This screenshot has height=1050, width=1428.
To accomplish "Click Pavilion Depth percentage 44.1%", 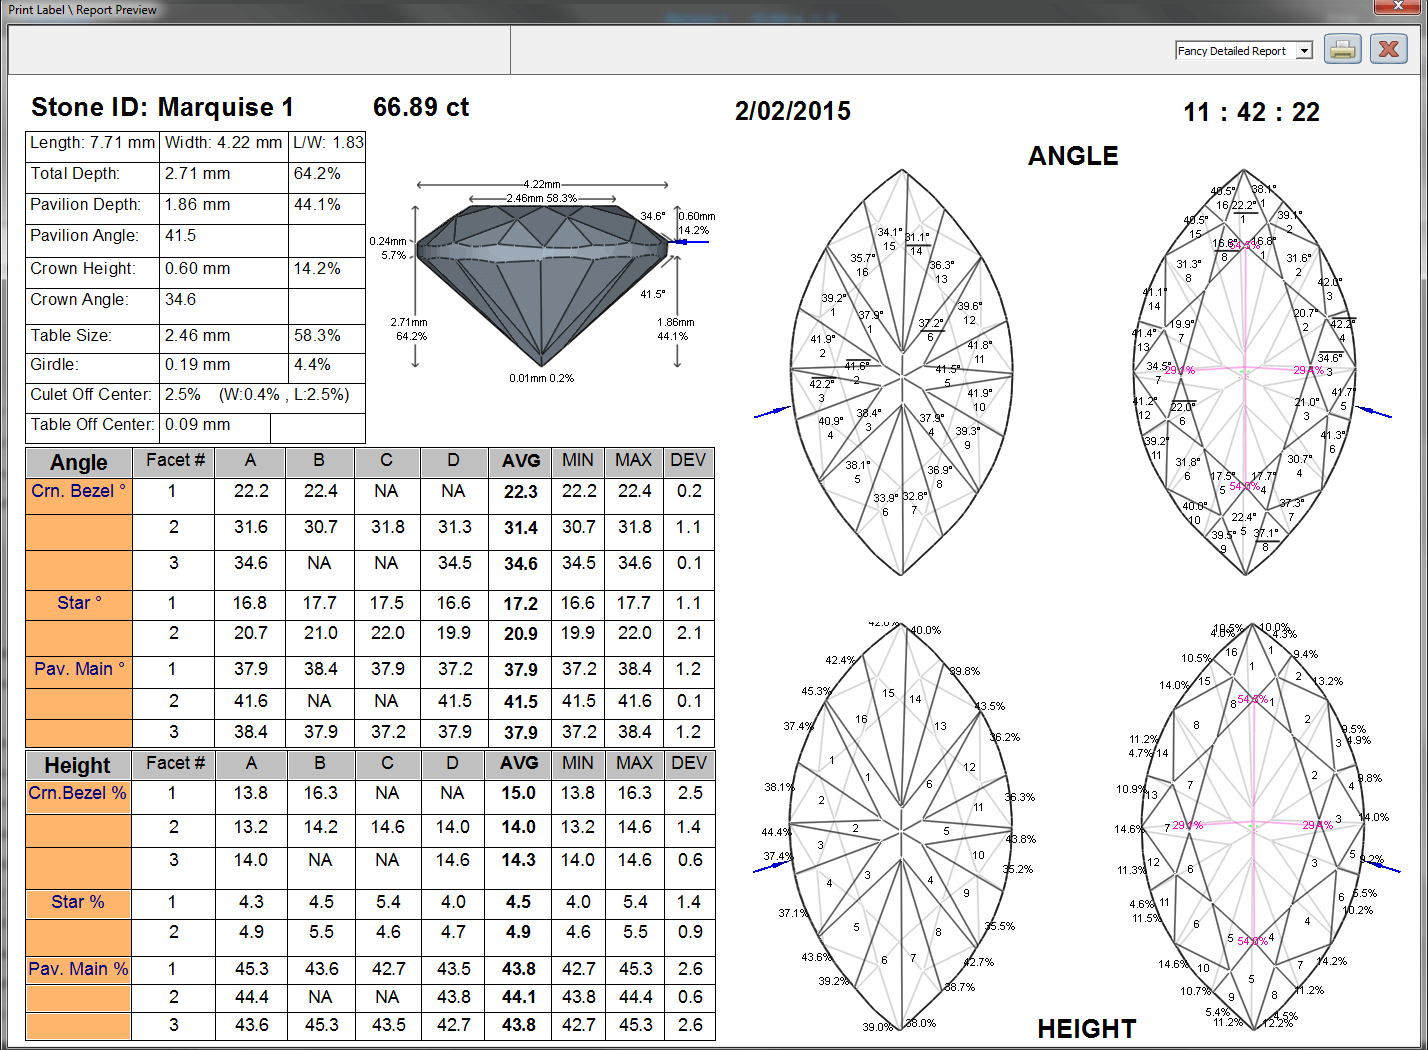I will [317, 205].
